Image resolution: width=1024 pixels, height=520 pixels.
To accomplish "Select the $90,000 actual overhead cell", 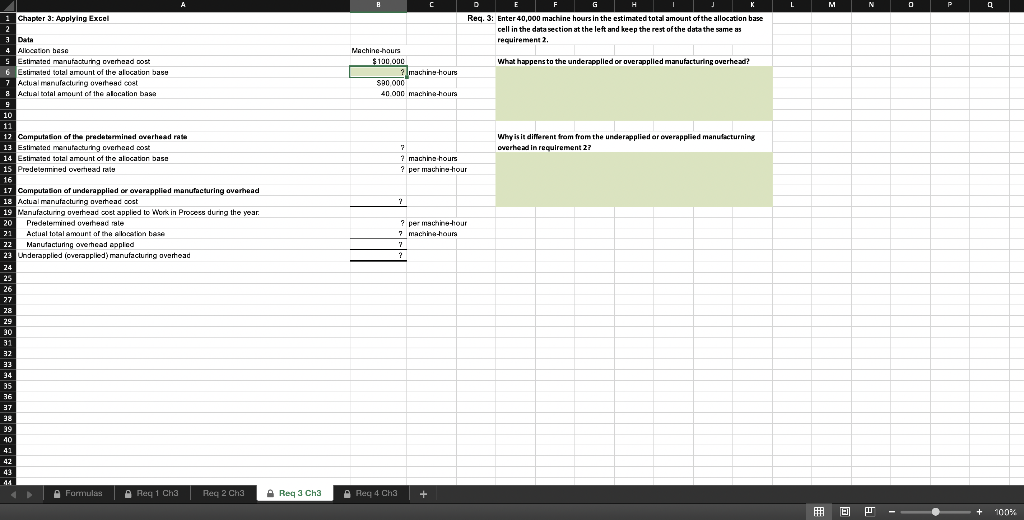I will point(378,83).
